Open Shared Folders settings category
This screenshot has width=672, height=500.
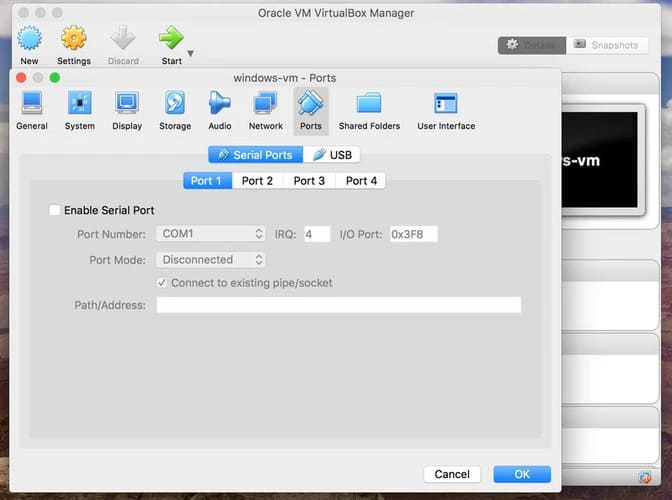click(x=369, y=111)
